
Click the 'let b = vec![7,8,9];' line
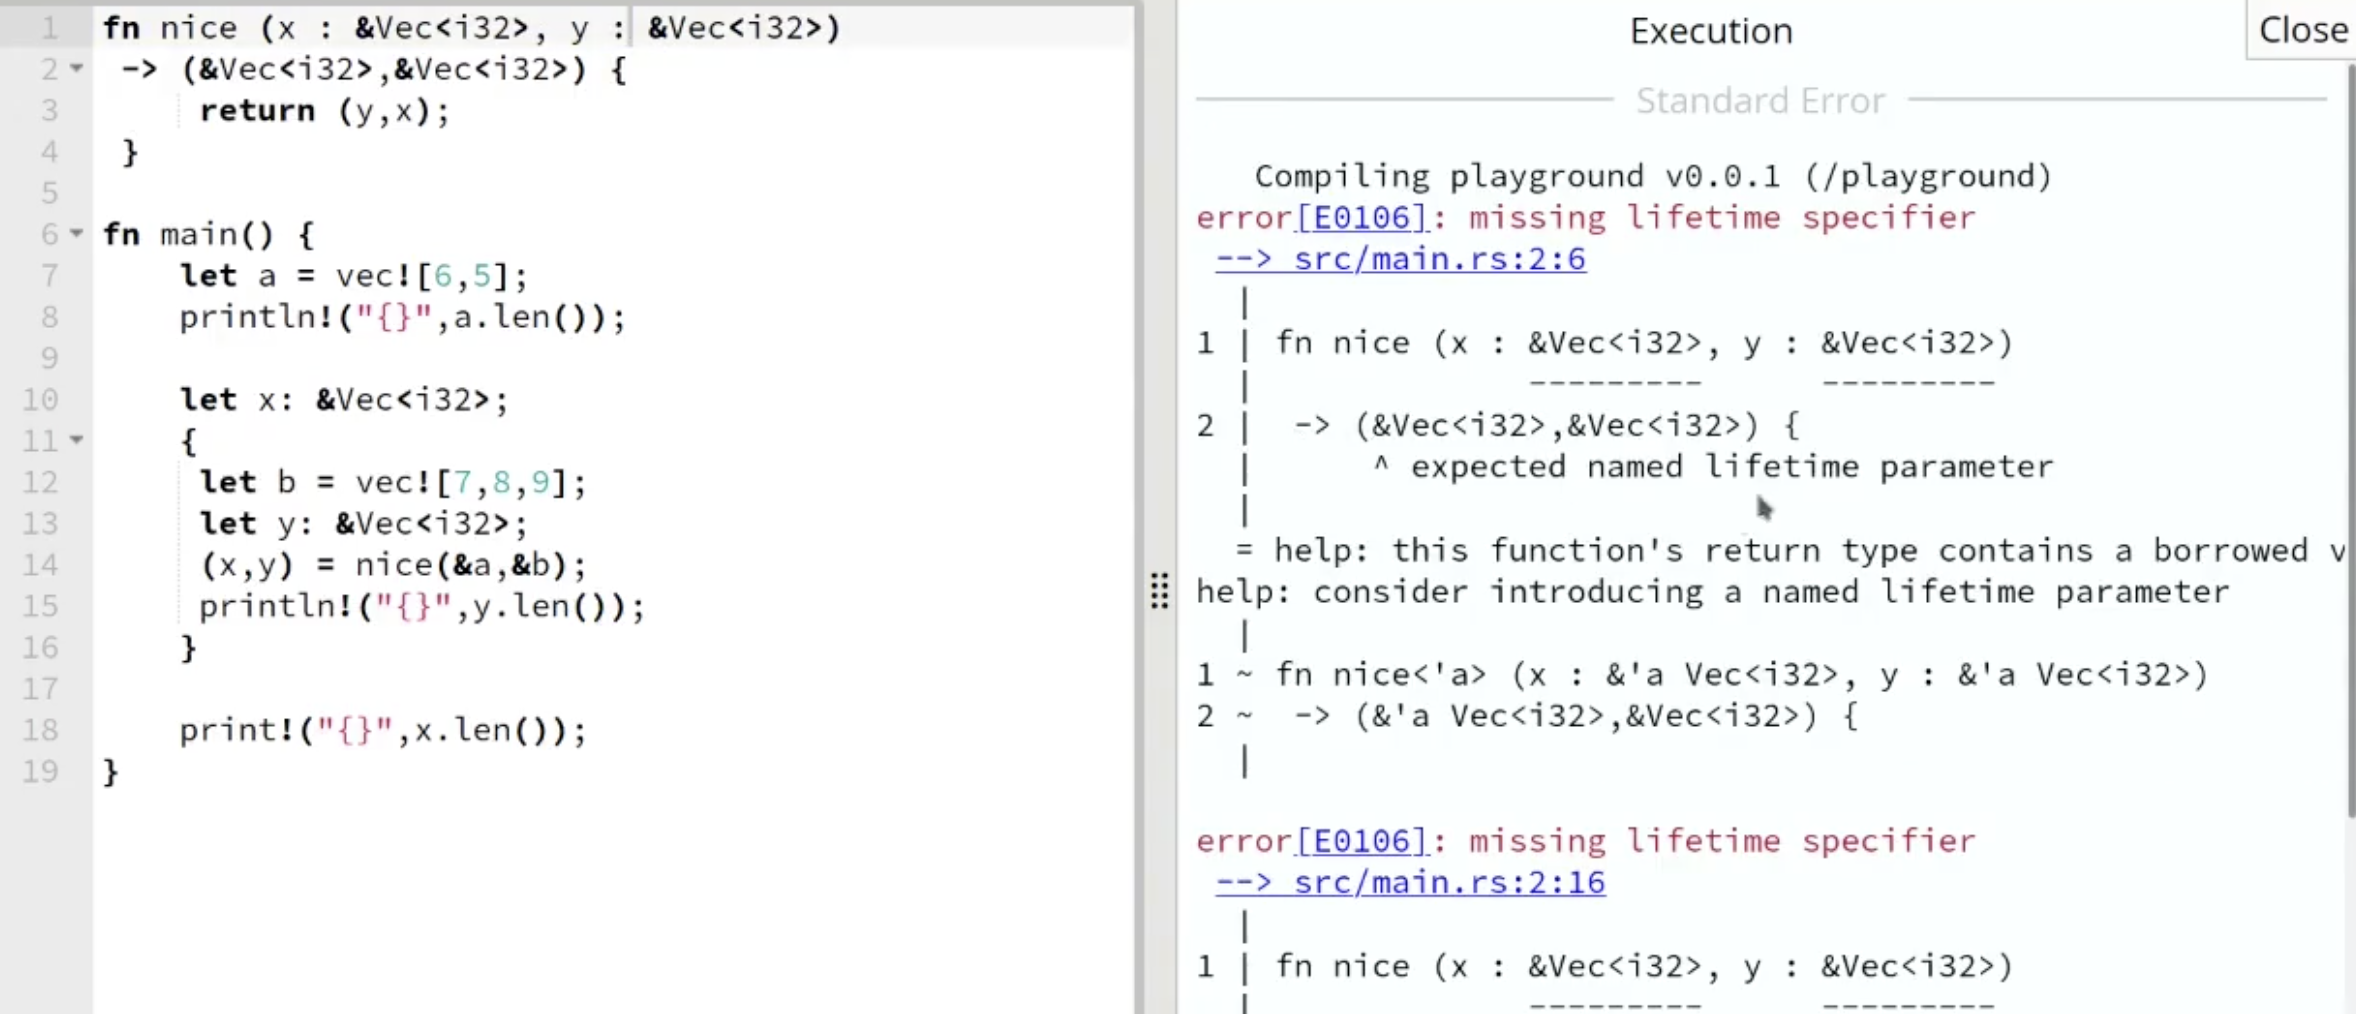pos(392,482)
